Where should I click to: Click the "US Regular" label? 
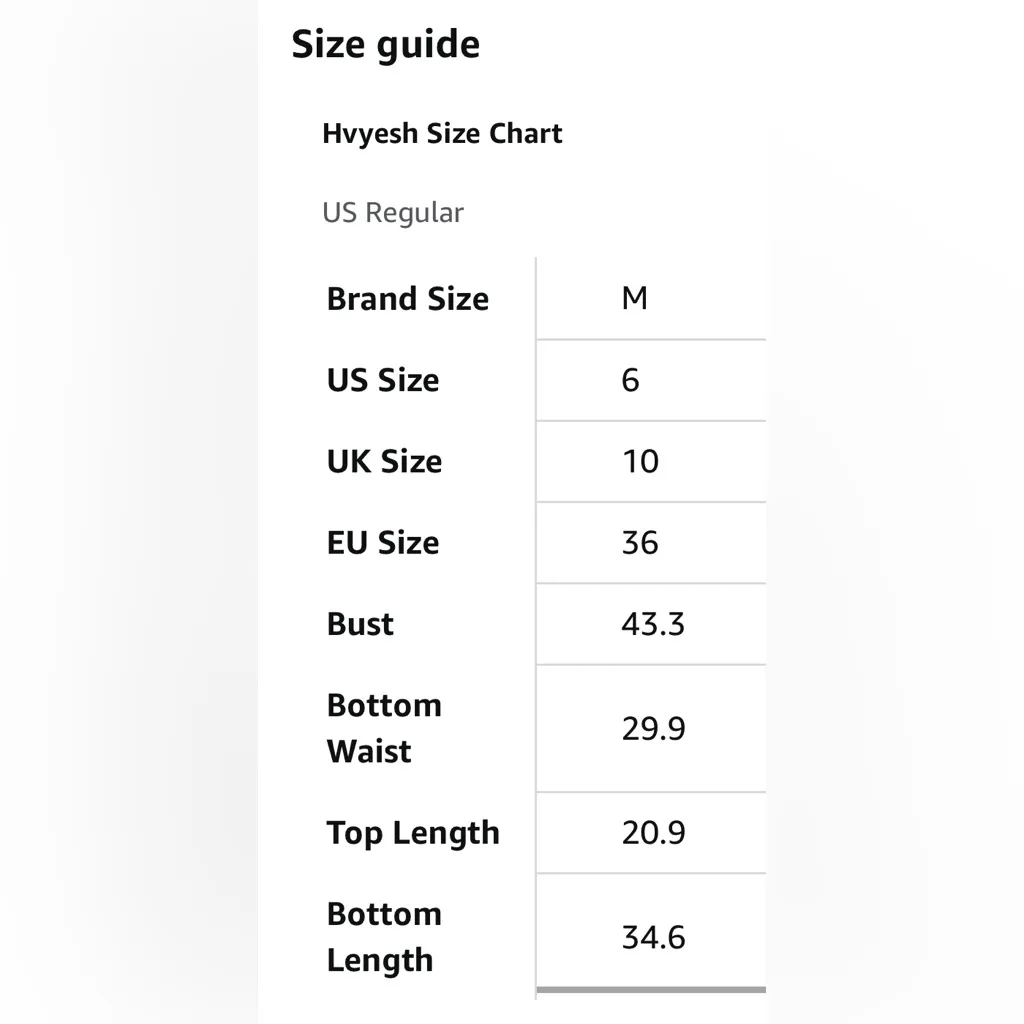[x=393, y=213]
